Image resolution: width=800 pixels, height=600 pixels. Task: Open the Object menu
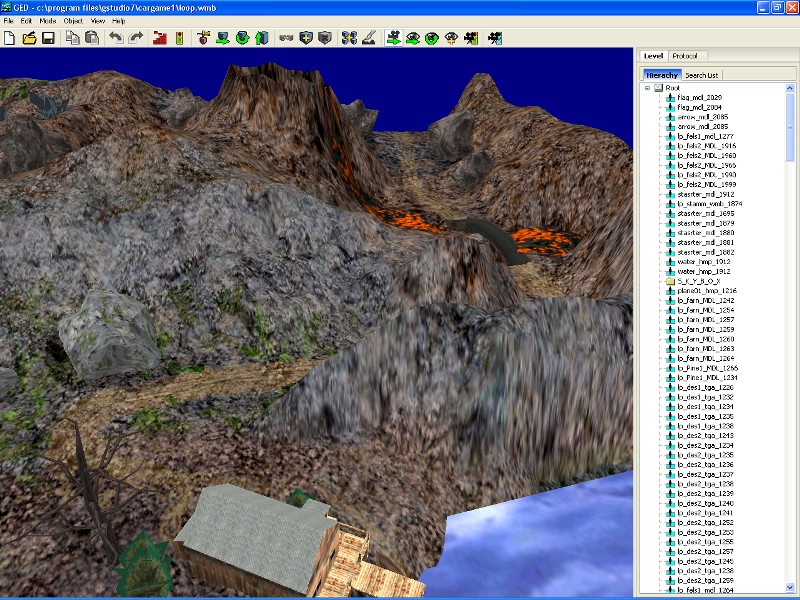click(73, 20)
